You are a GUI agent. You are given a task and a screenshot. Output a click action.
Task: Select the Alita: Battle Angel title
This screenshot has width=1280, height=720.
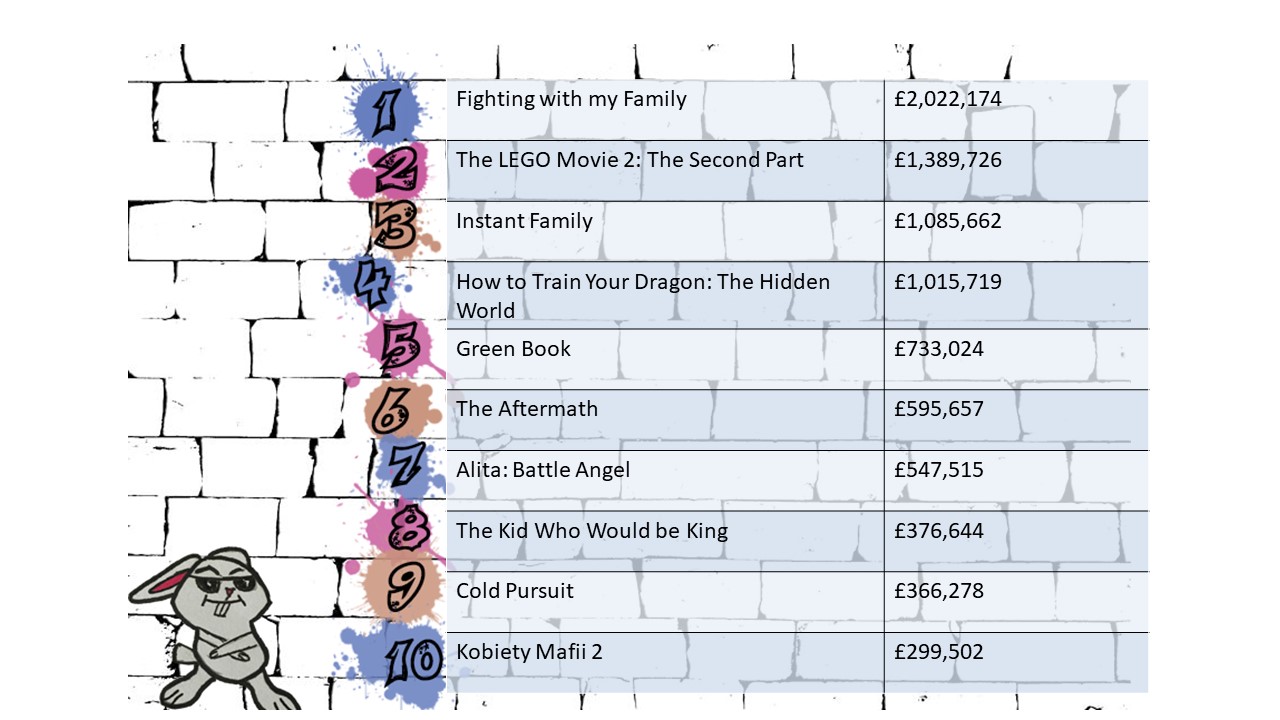coord(543,470)
